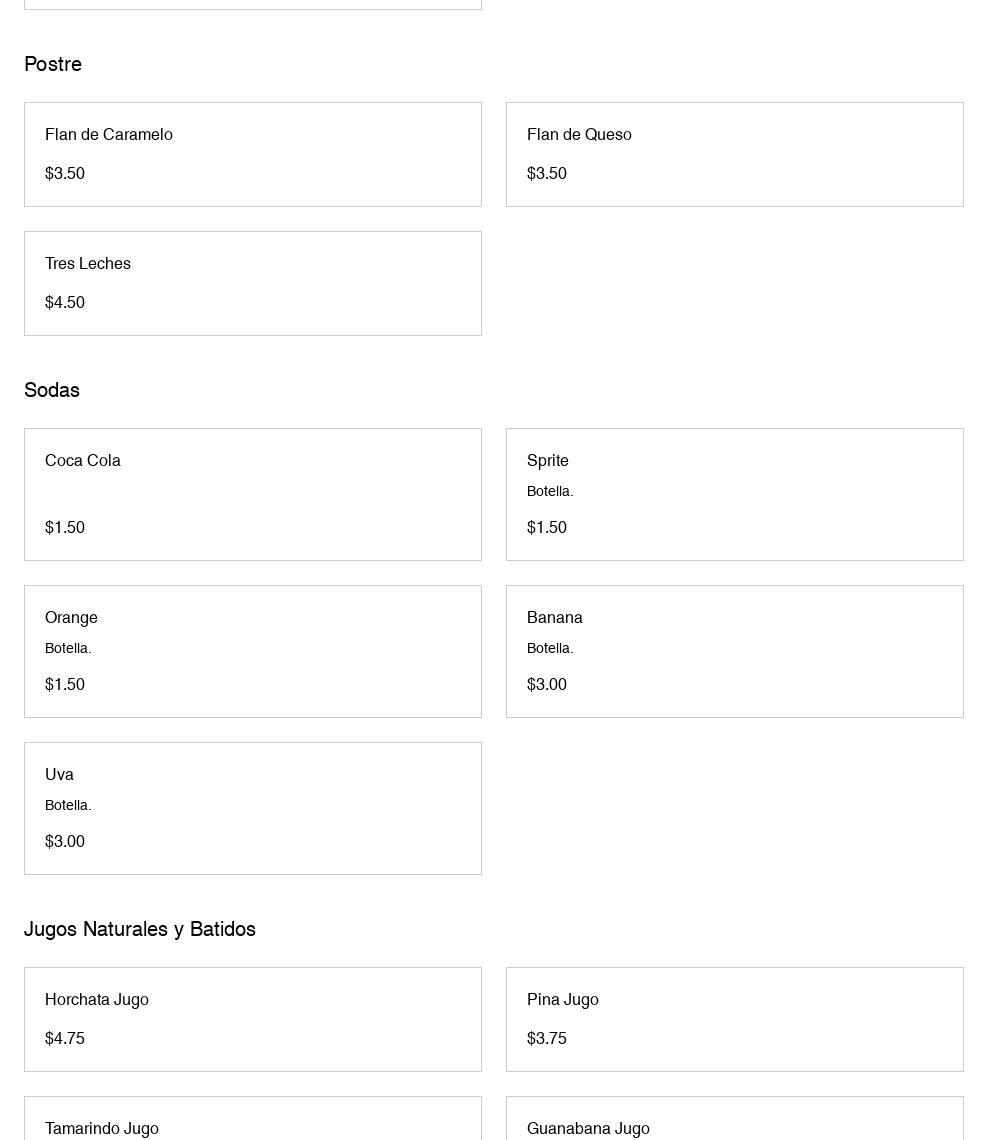Open the Horchata Jugo item

point(252,1019)
